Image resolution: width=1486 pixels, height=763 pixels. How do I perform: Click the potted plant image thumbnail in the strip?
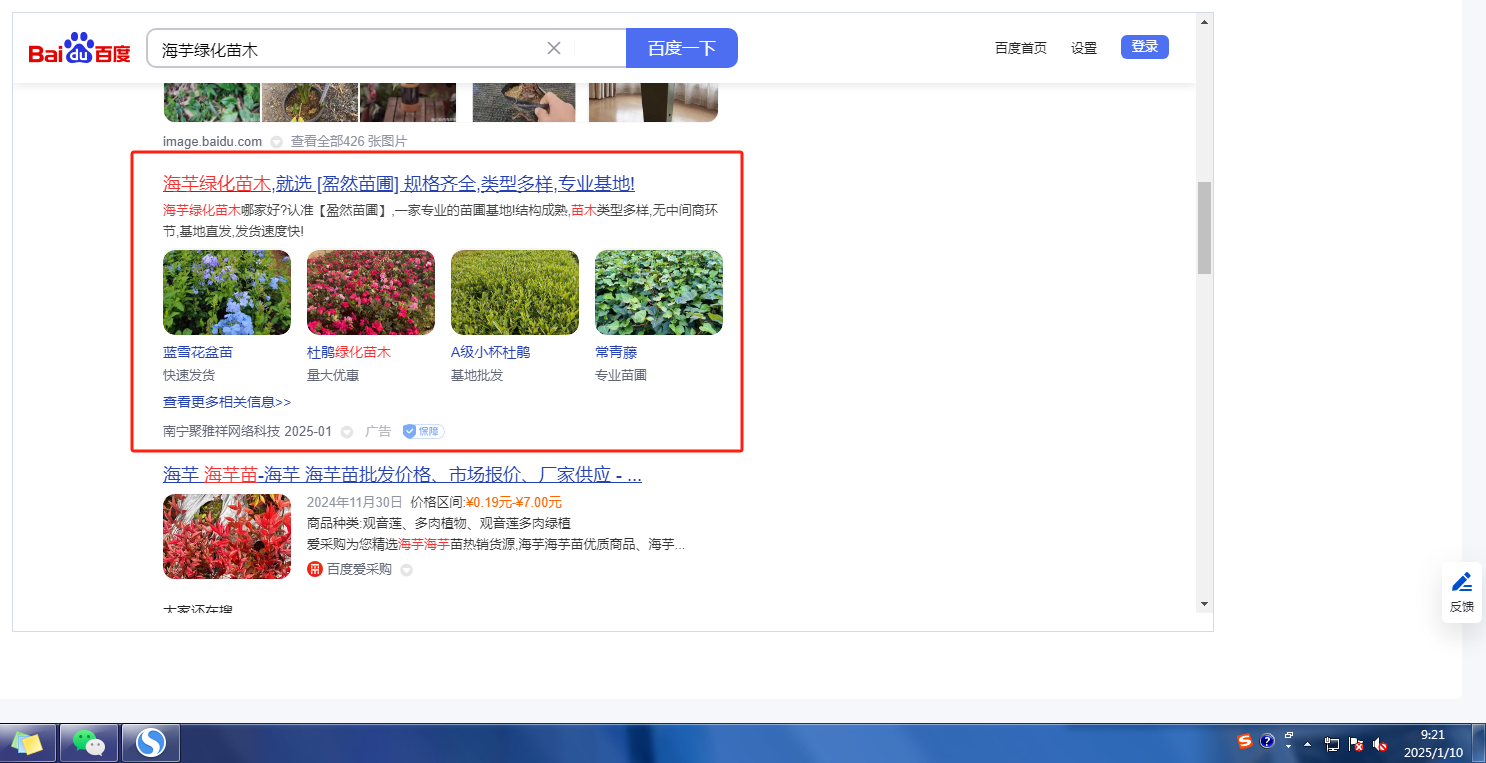pyautogui.click(x=310, y=103)
